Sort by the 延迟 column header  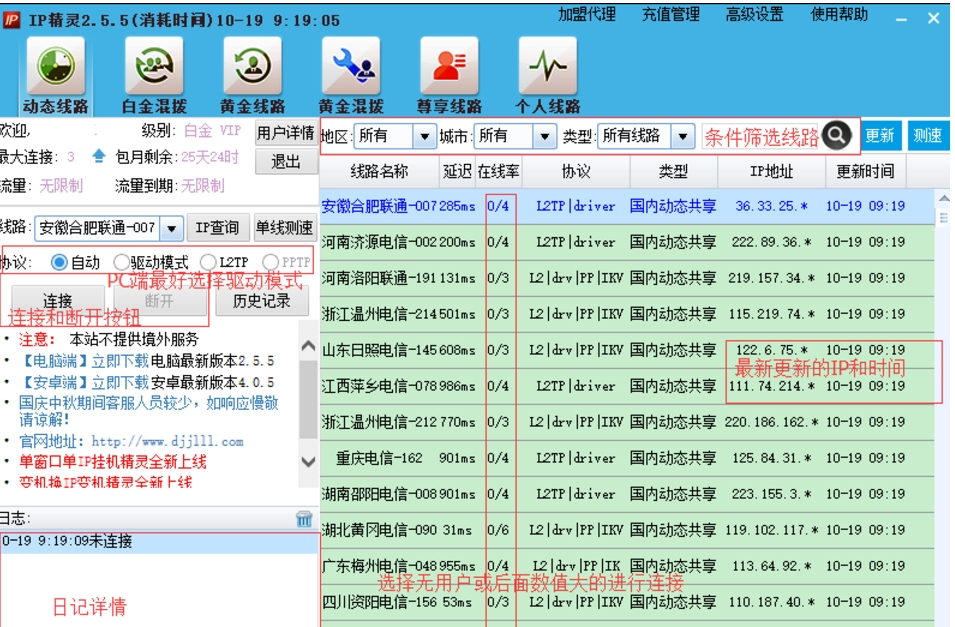coord(457,172)
